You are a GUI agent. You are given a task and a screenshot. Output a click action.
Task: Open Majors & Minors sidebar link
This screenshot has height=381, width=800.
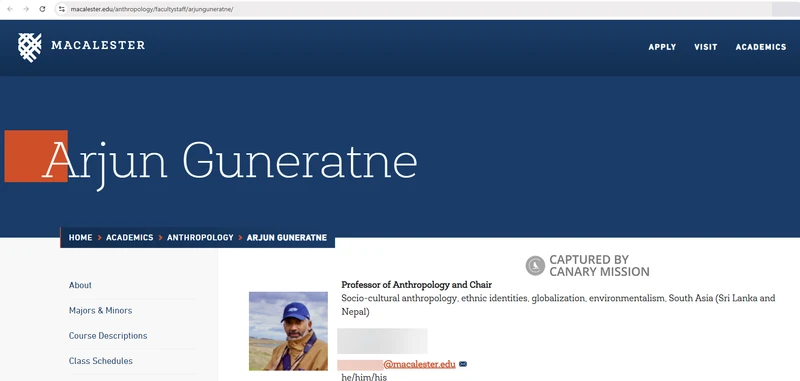101,310
